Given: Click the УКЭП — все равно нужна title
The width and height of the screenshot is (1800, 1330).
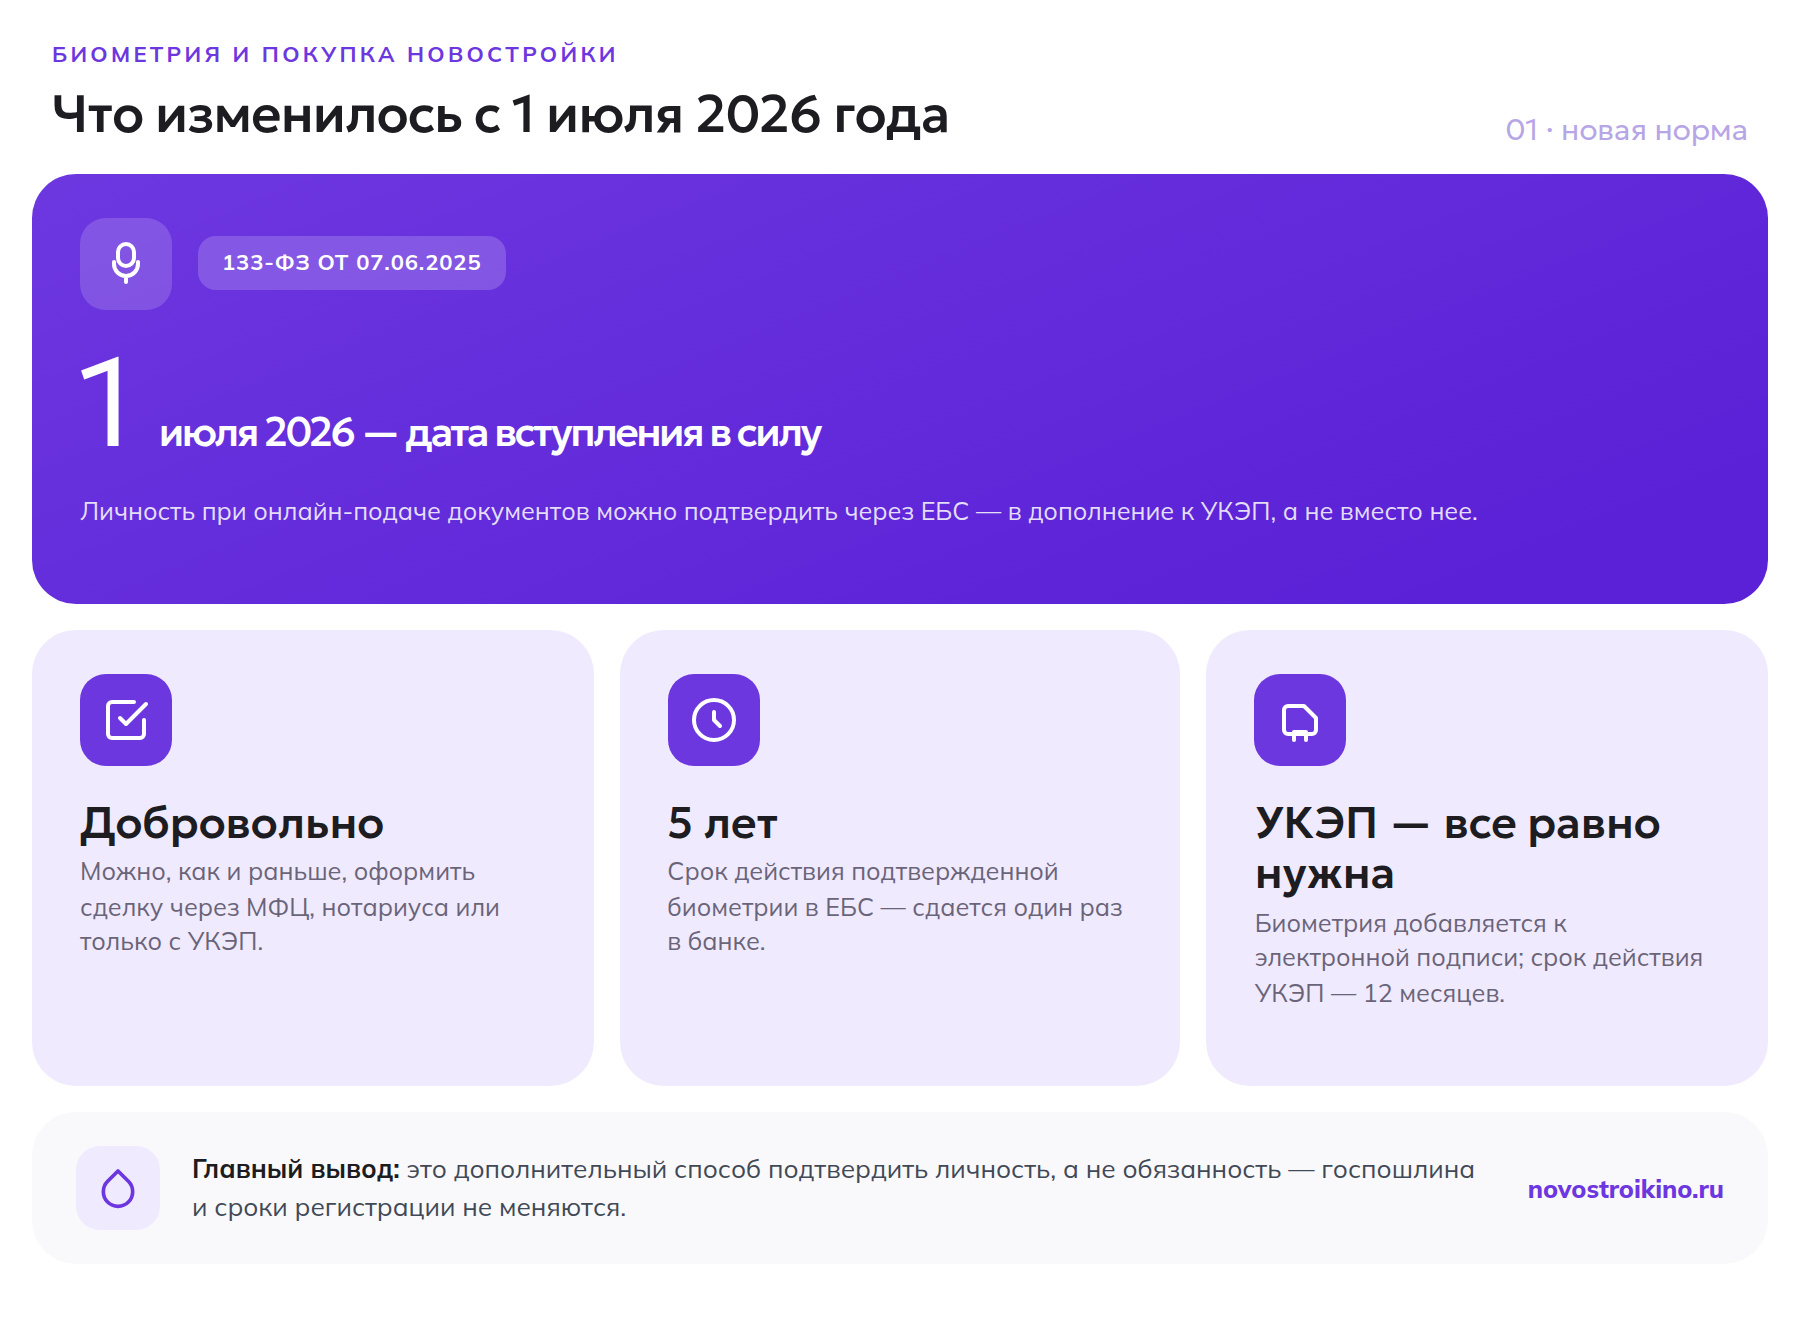Looking at the screenshot, I should 1457,848.
